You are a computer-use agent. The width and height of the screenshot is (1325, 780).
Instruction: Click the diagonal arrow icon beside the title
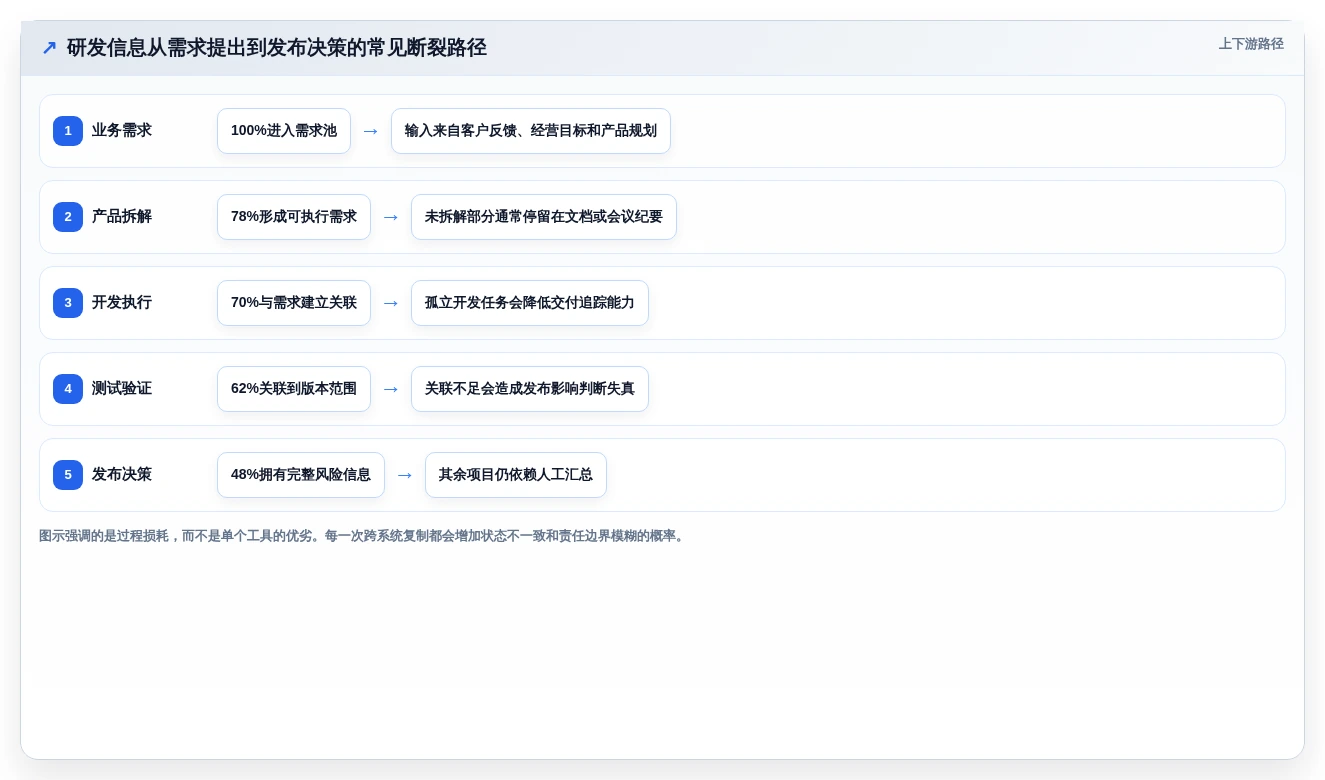[49, 48]
